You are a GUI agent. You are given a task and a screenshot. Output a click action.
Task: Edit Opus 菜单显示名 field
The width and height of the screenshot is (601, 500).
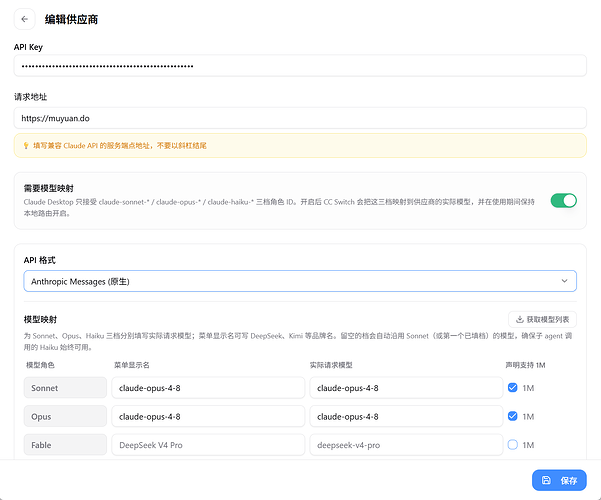(208, 416)
